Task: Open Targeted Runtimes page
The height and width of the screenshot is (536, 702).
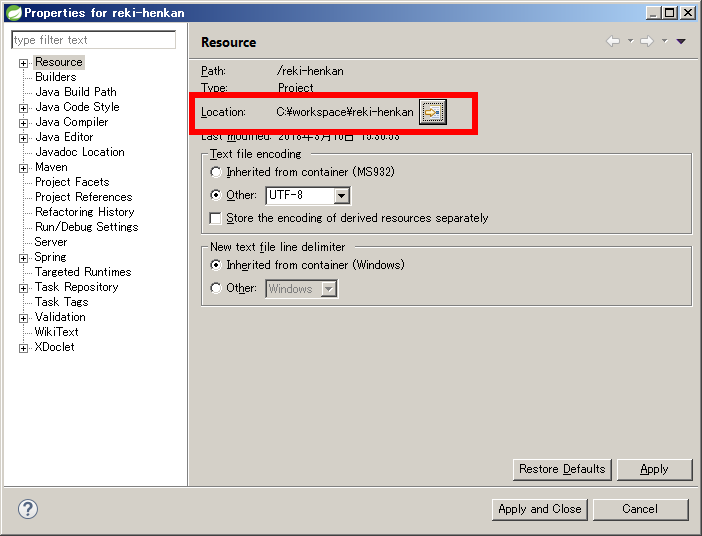Action: (83, 272)
